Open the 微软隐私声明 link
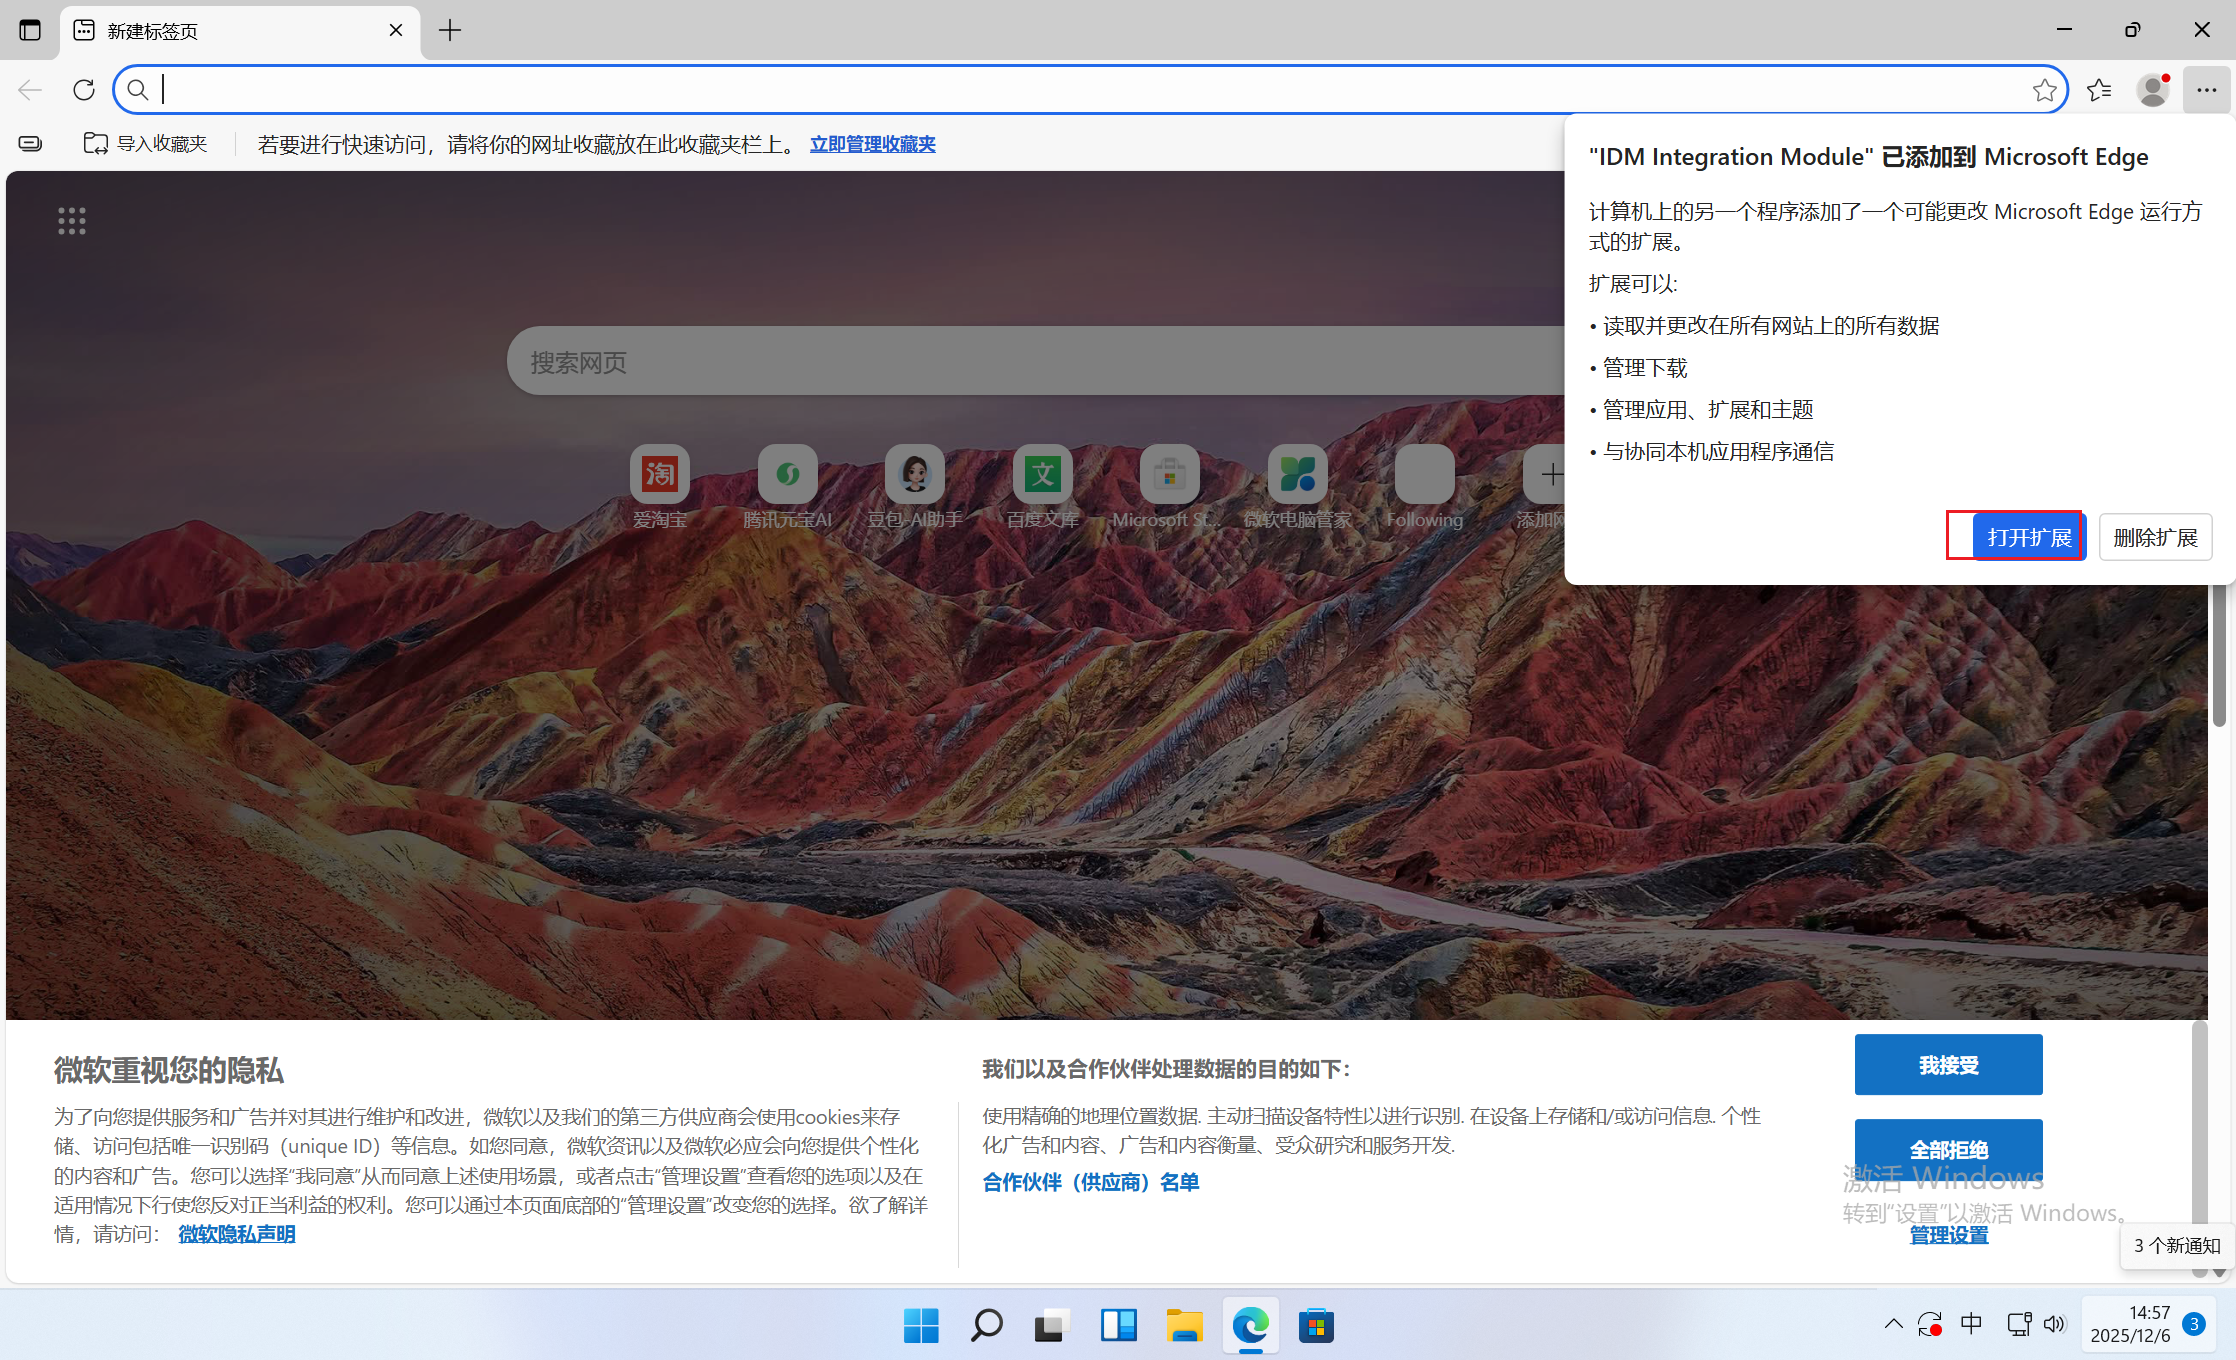The width and height of the screenshot is (2236, 1360). point(237,1234)
